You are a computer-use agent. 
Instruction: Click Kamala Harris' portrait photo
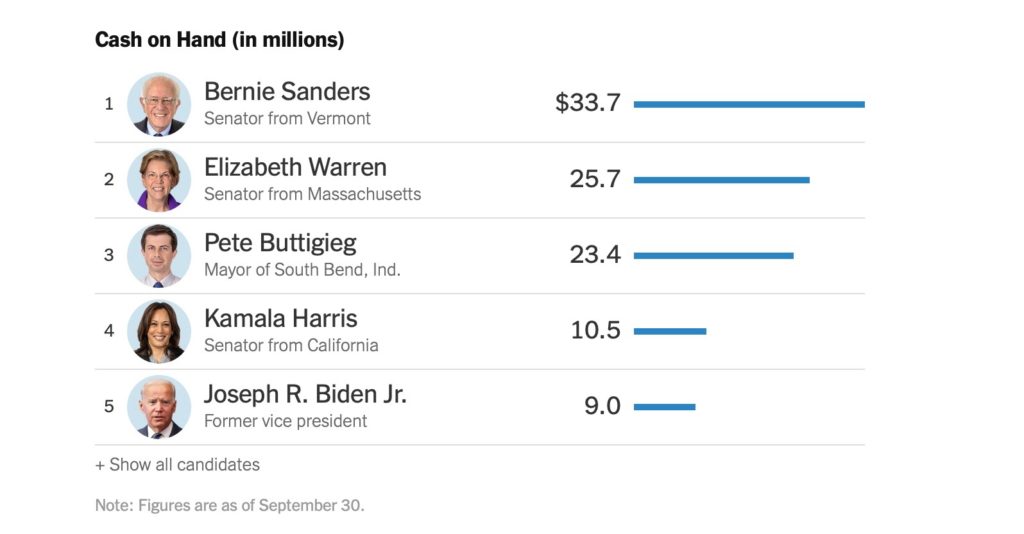158,331
